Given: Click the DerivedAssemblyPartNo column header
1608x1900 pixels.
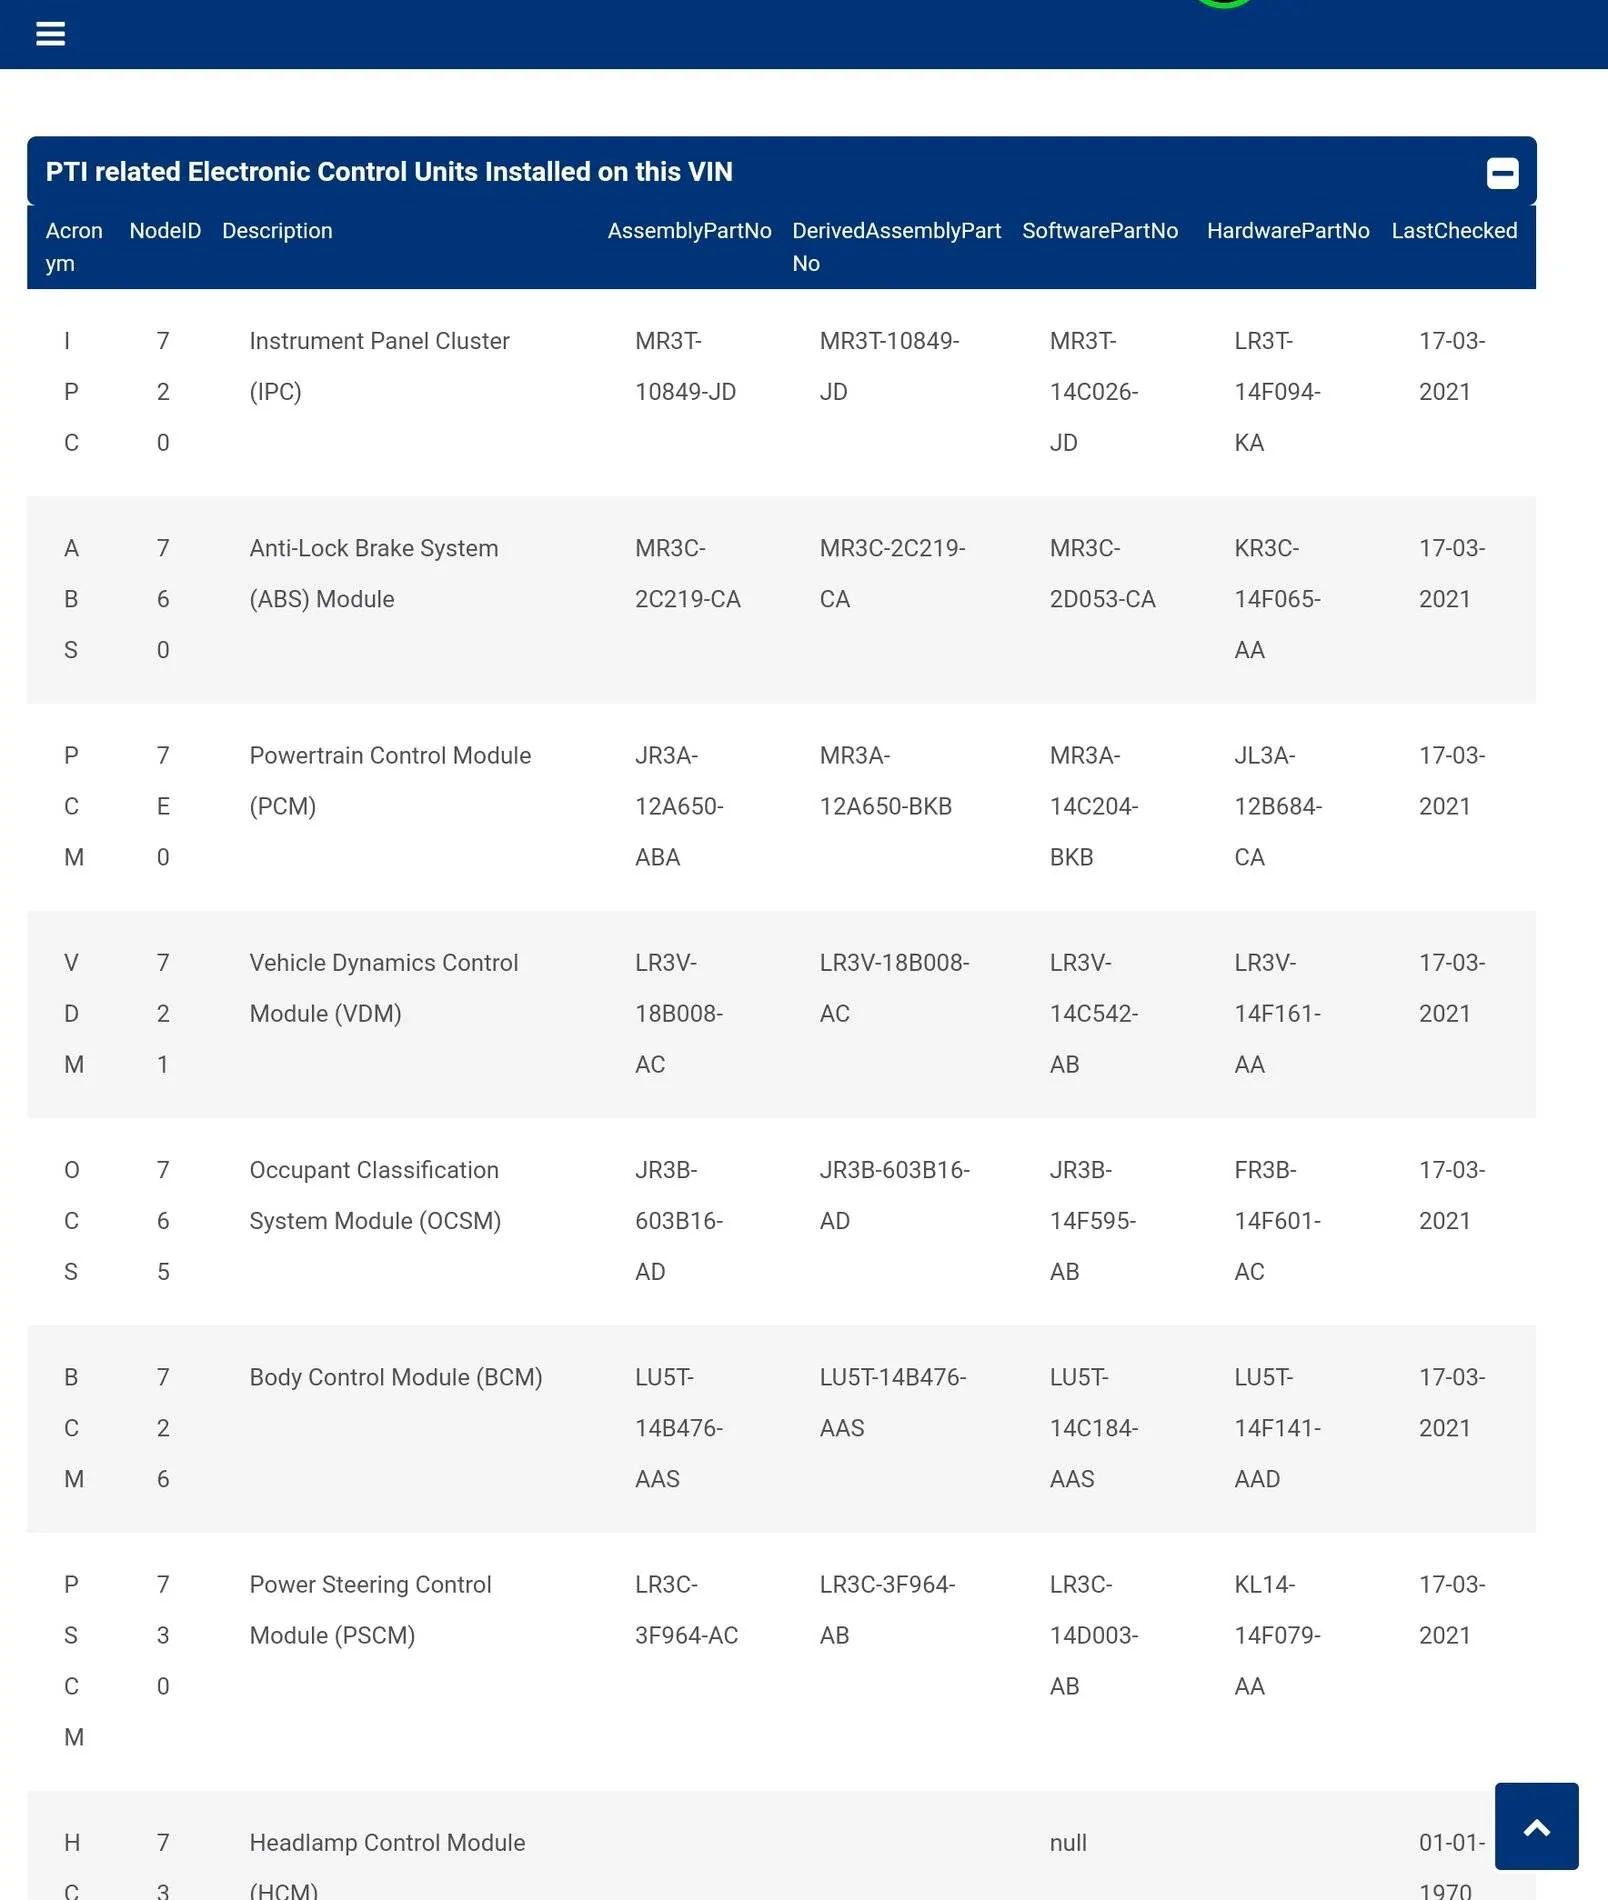Looking at the screenshot, I should tap(896, 247).
